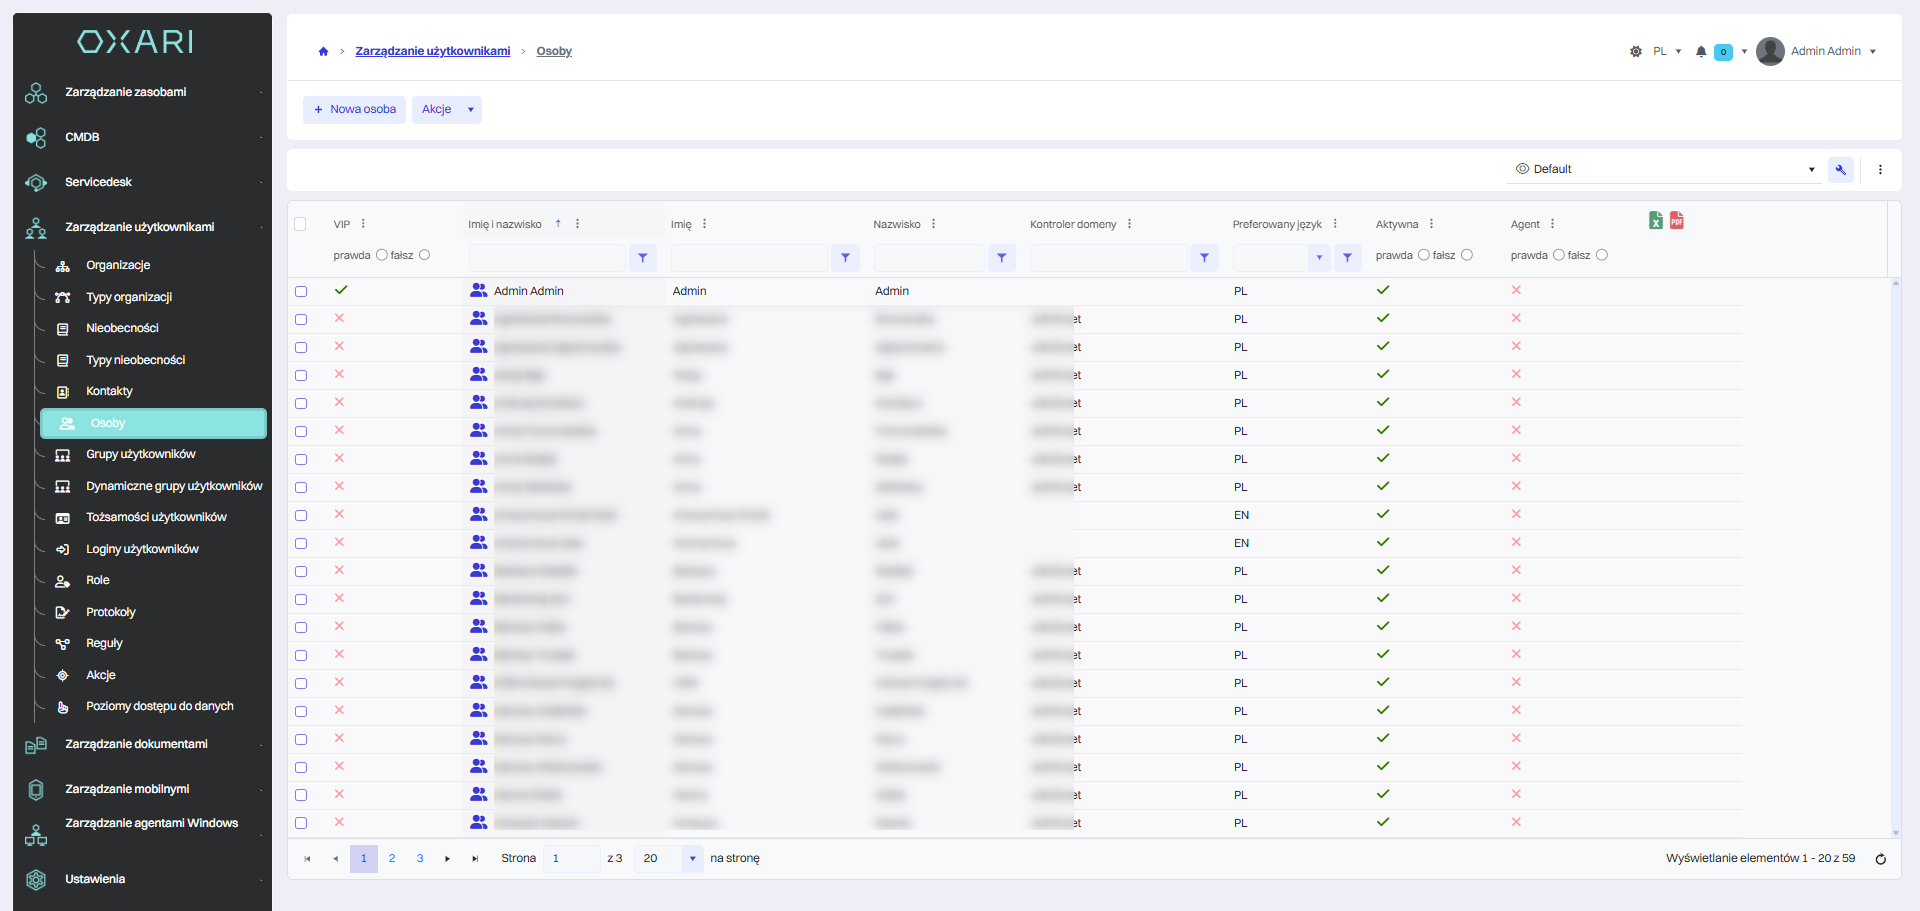This screenshot has height=911, width=1920.
Task: Export the table to PDF icon
Action: click(1677, 220)
